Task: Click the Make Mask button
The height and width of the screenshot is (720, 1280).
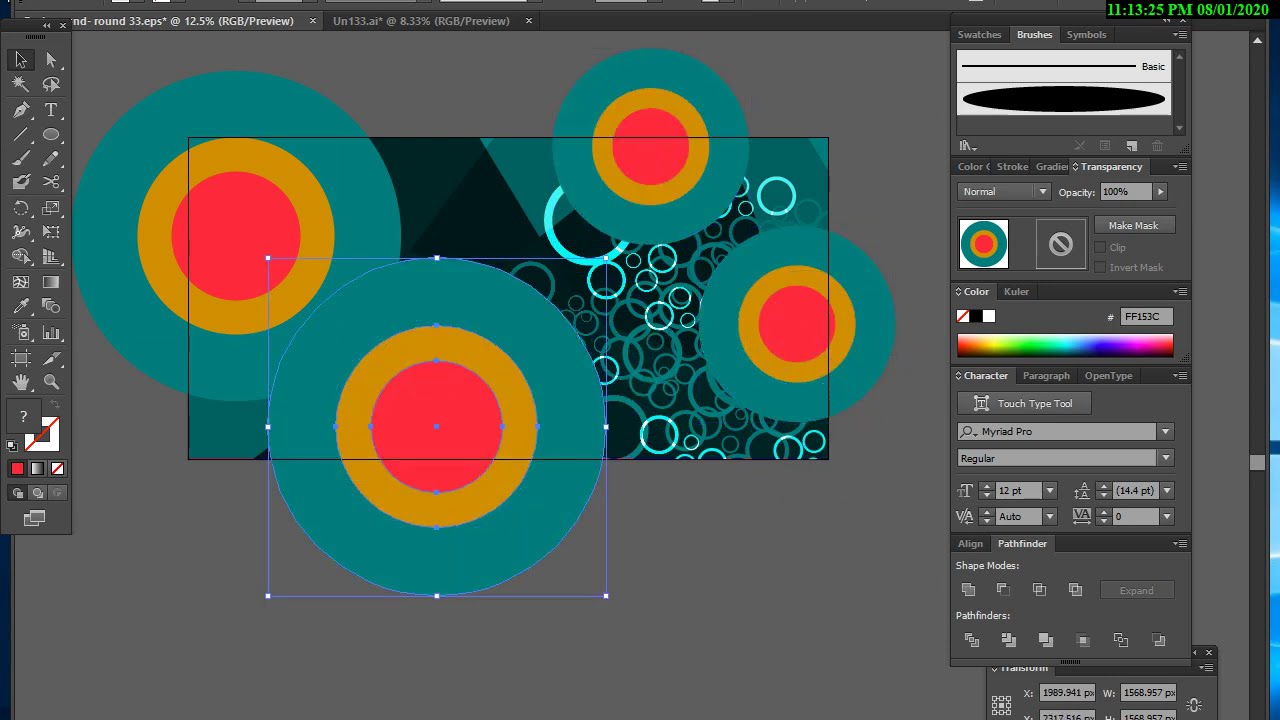Action: tap(1133, 225)
